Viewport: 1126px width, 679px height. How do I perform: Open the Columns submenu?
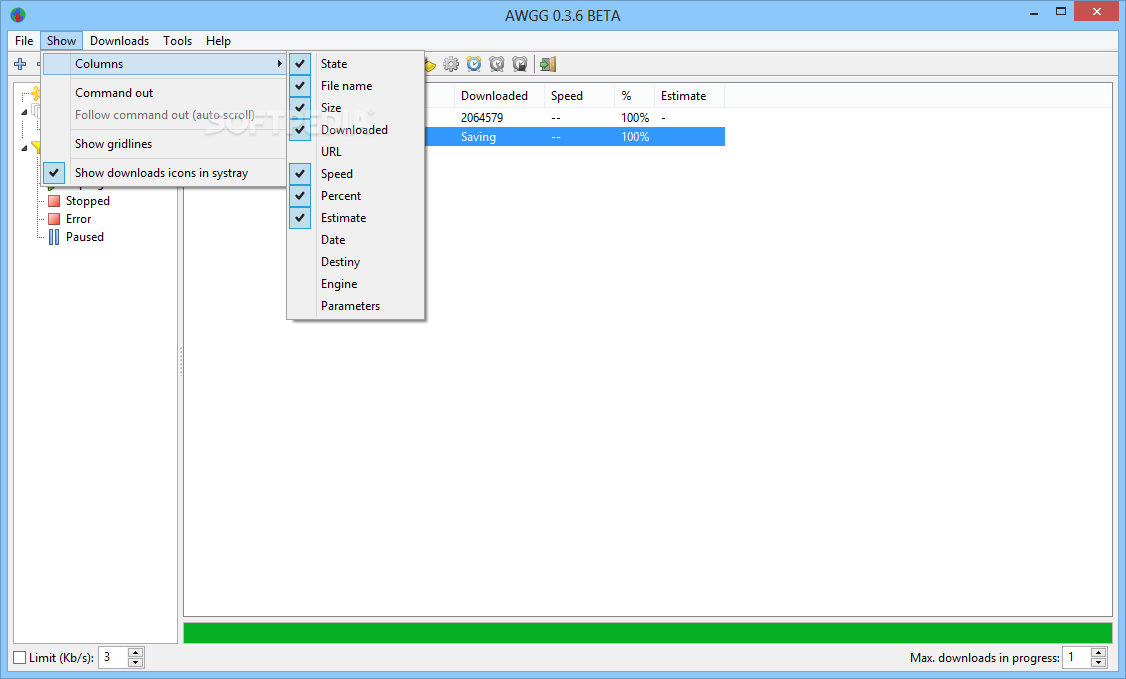coord(164,64)
